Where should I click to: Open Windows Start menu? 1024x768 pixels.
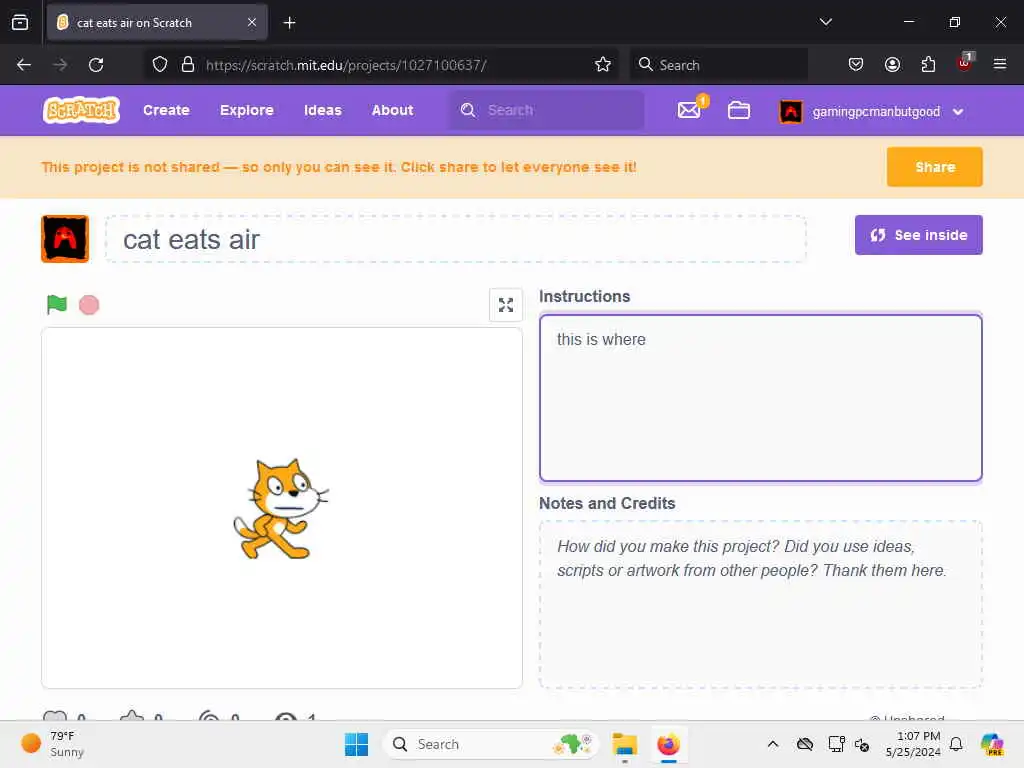coord(356,744)
